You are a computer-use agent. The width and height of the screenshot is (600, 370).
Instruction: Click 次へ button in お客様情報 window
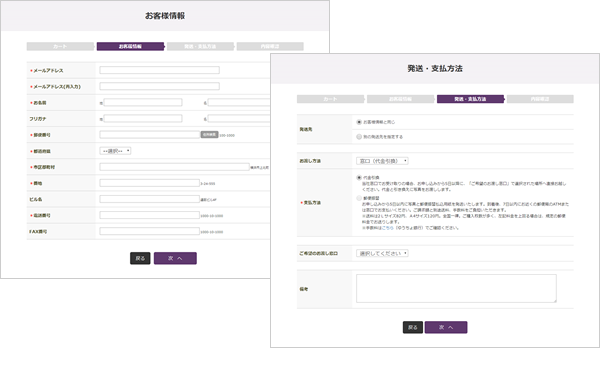click(175, 258)
